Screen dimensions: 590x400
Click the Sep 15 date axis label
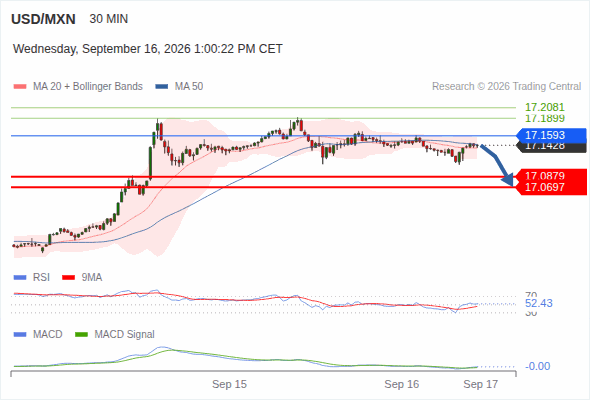(x=230, y=384)
